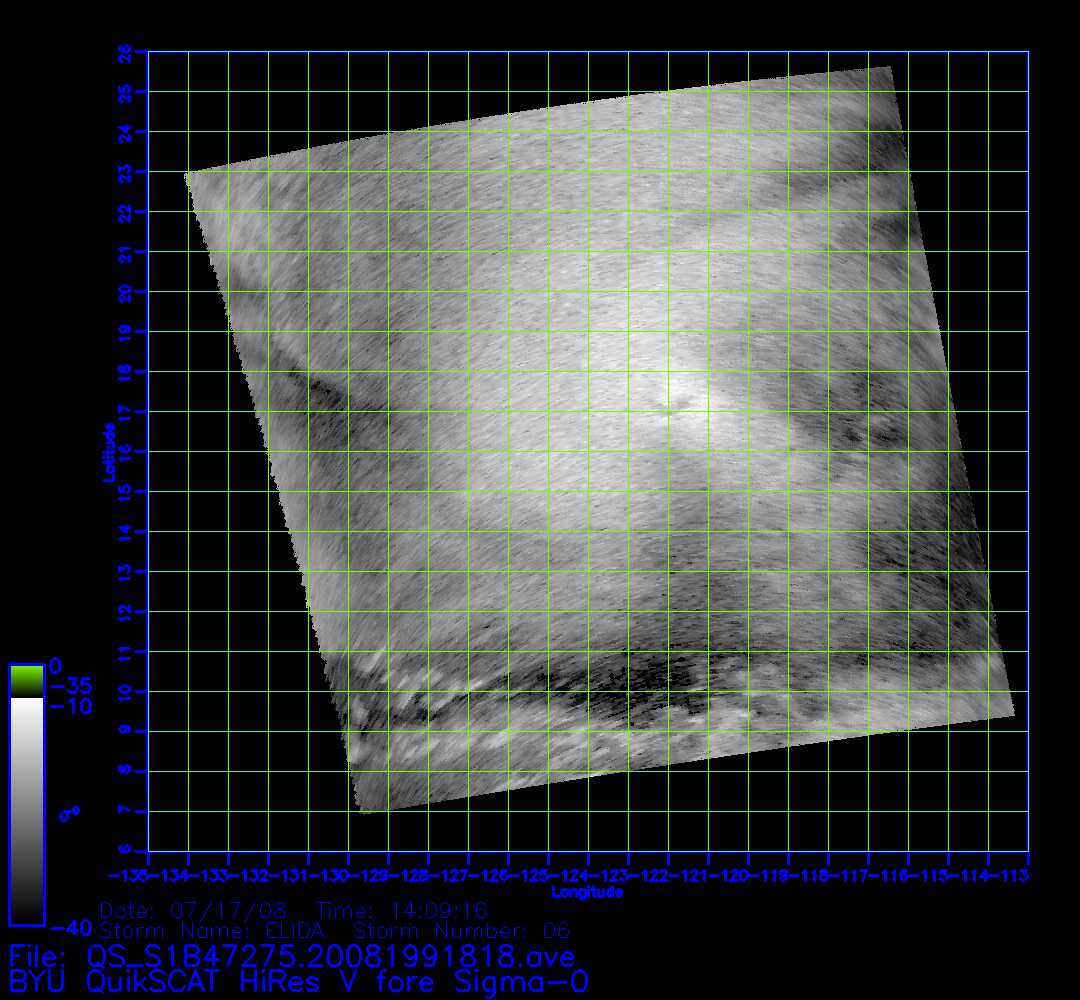Click the BYU QuikSCAT HiRes title line
Image resolution: width=1080 pixels, height=1000 pixels.
coord(298,981)
